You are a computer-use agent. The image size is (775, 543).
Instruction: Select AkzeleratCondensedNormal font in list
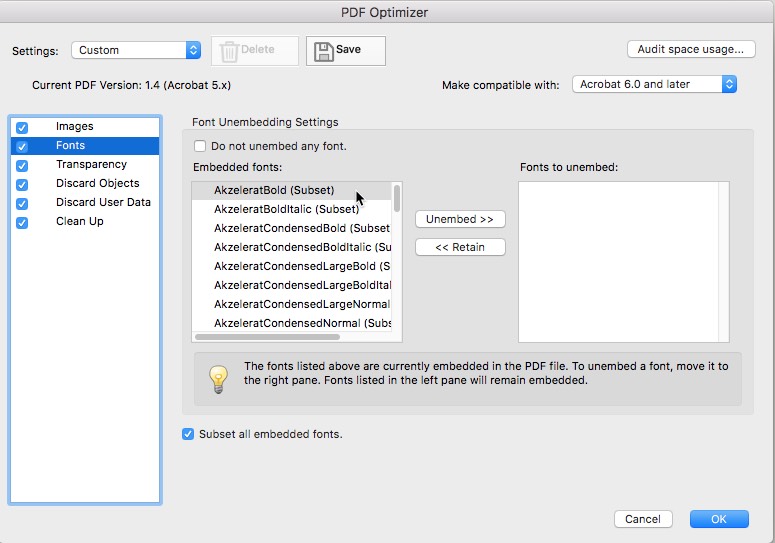[302, 323]
